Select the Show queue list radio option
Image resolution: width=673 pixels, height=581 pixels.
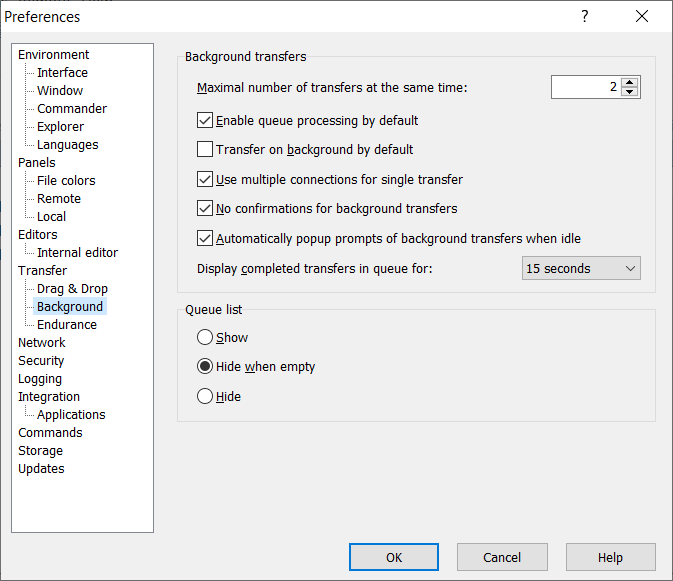click(x=206, y=338)
